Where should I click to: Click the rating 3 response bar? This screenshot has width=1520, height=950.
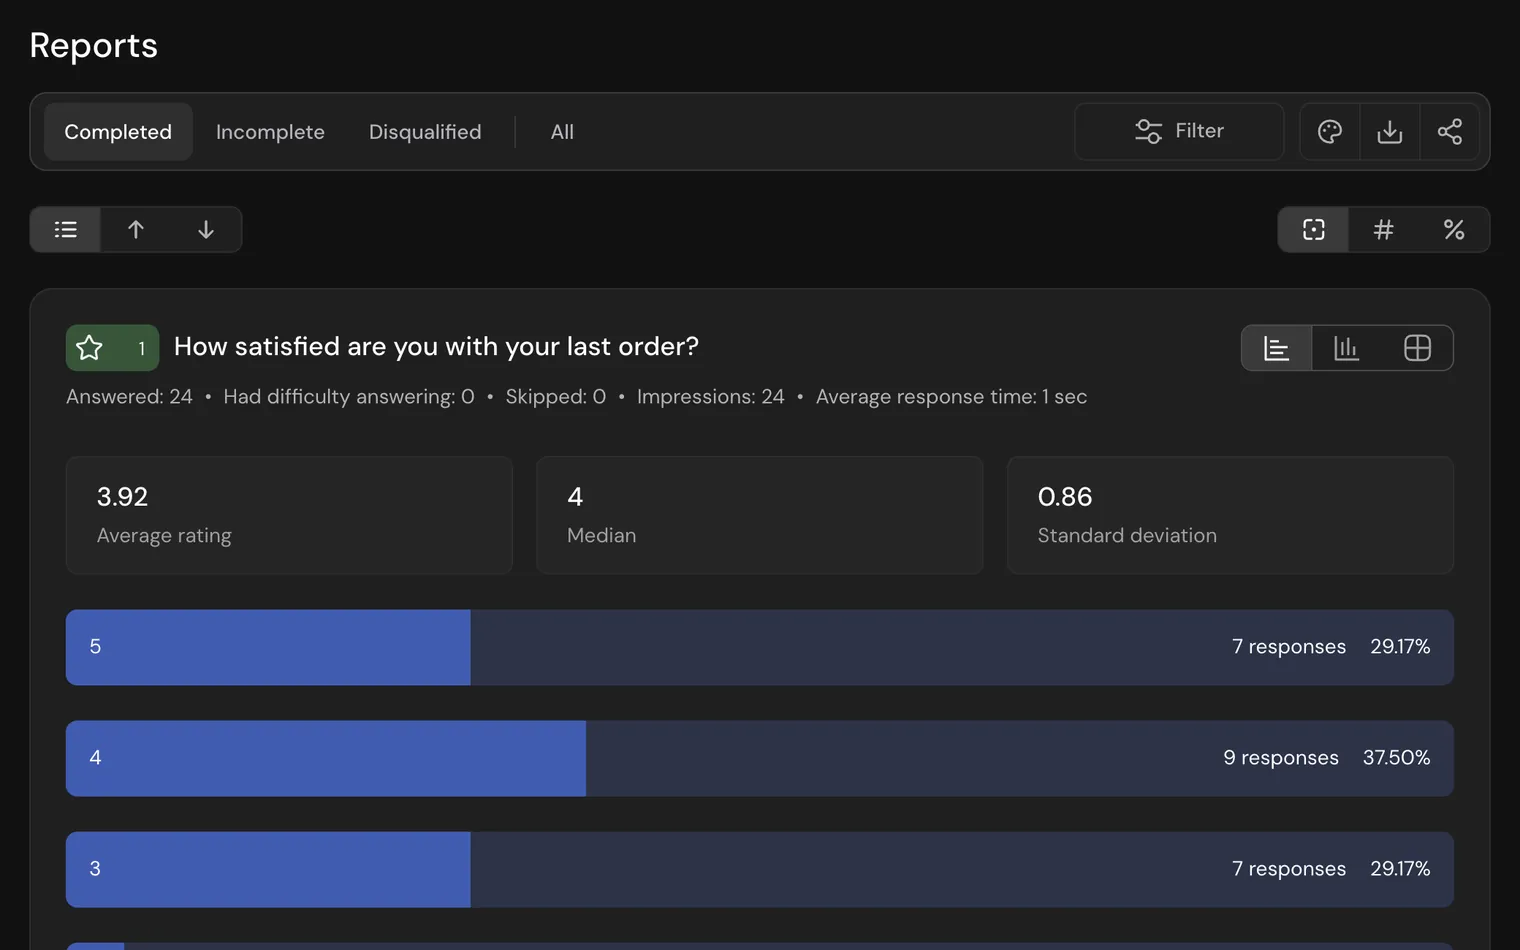(x=760, y=869)
